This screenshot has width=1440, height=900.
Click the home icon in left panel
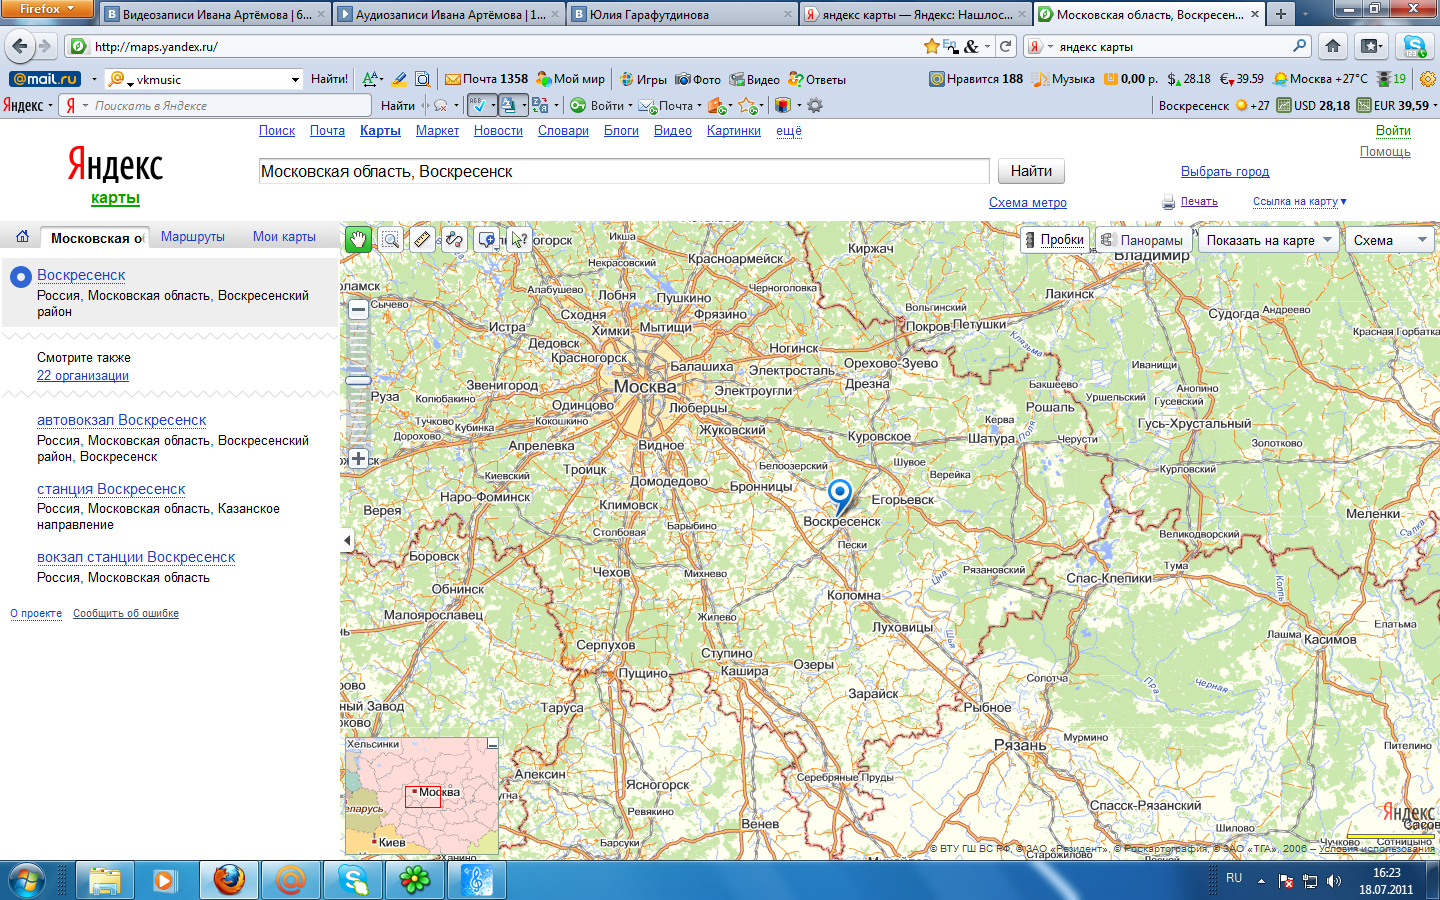(22, 237)
